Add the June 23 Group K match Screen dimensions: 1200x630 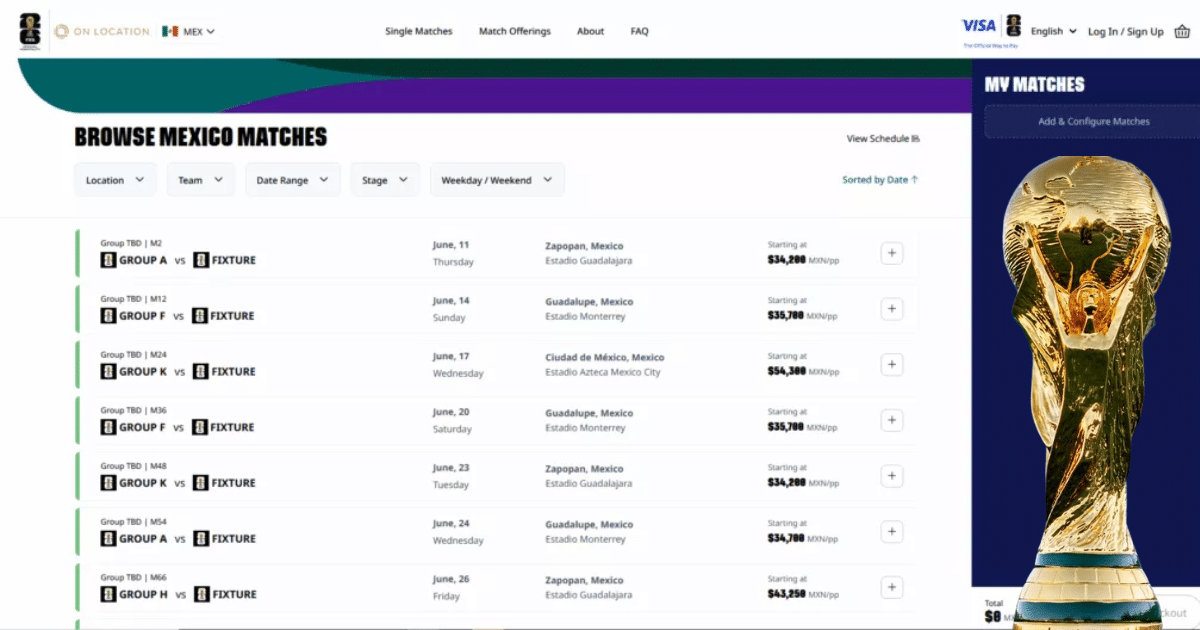coord(891,476)
